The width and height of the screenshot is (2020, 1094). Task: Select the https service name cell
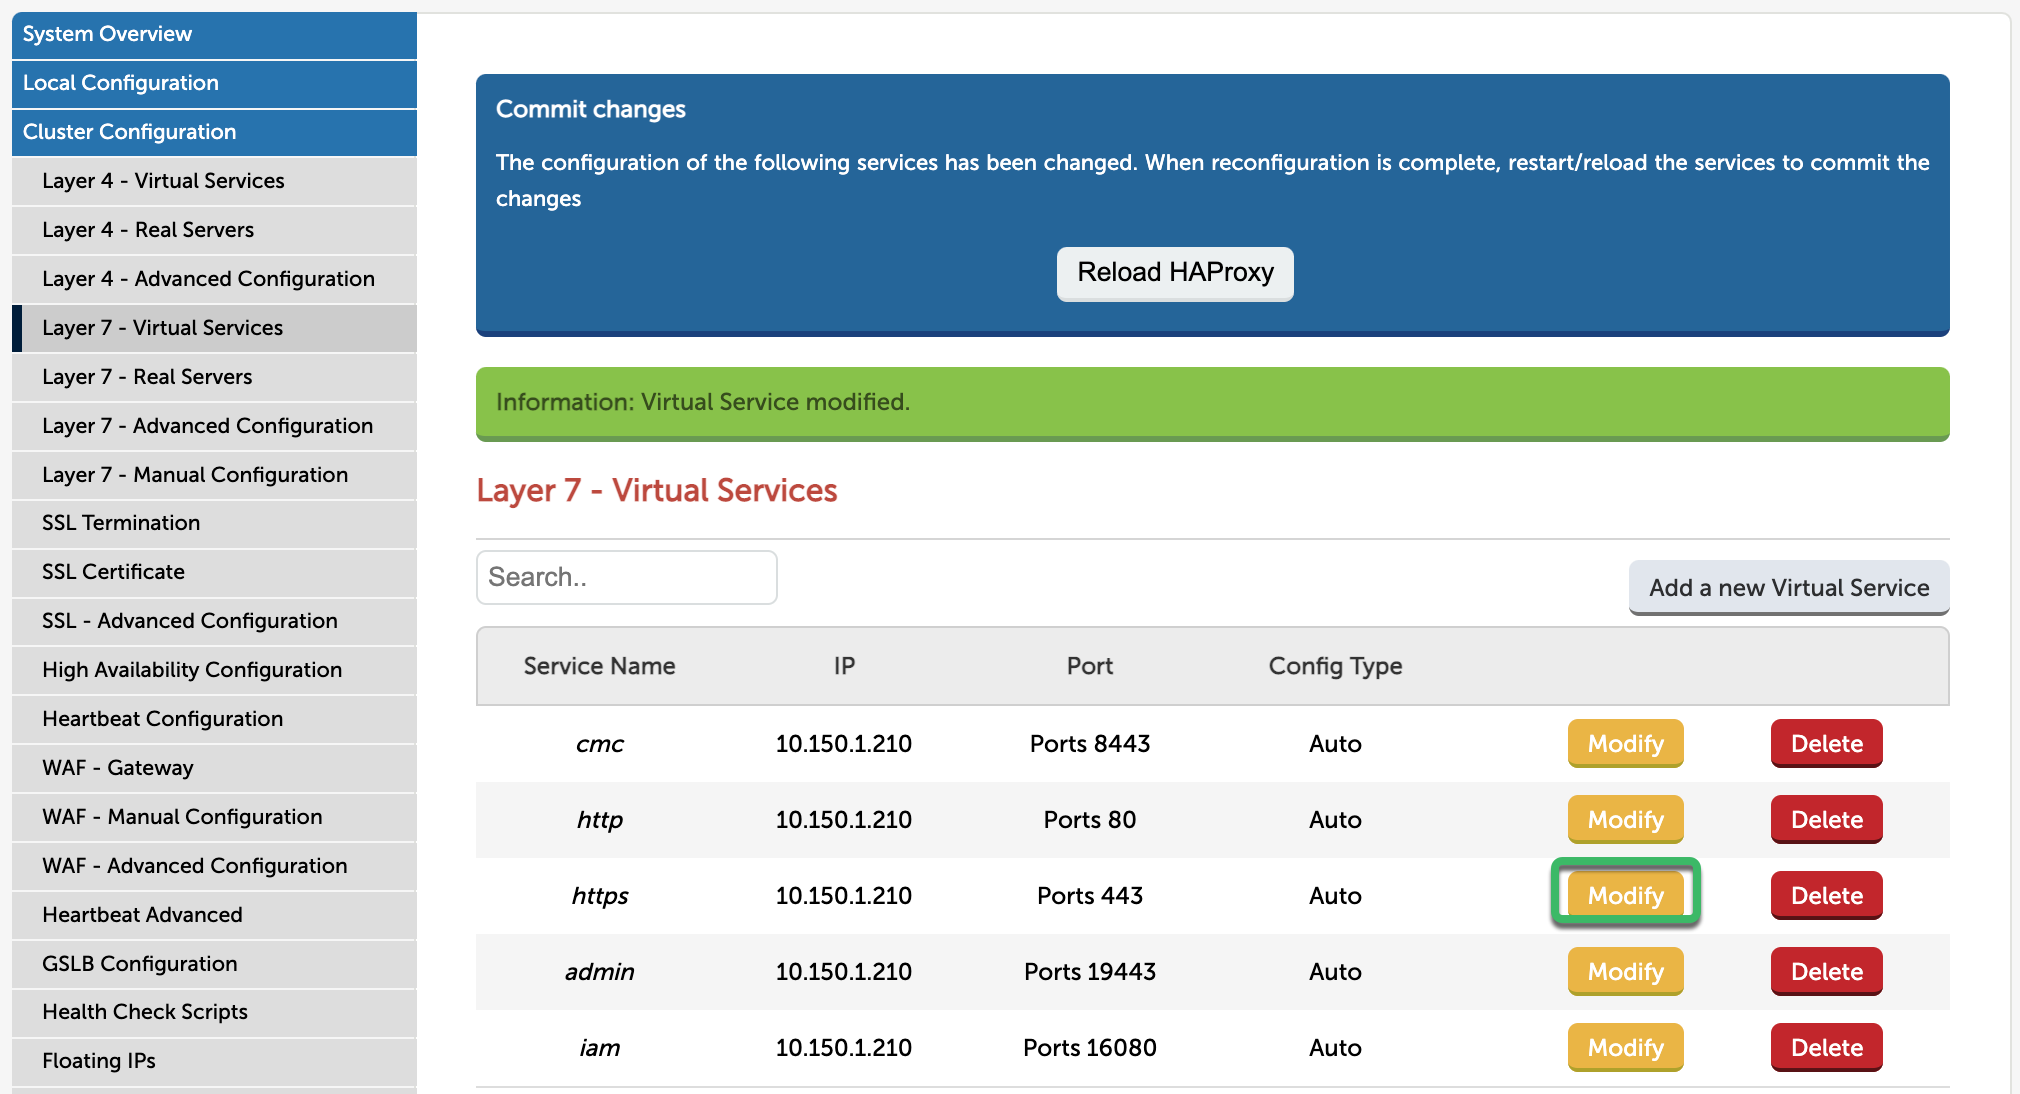599,896
